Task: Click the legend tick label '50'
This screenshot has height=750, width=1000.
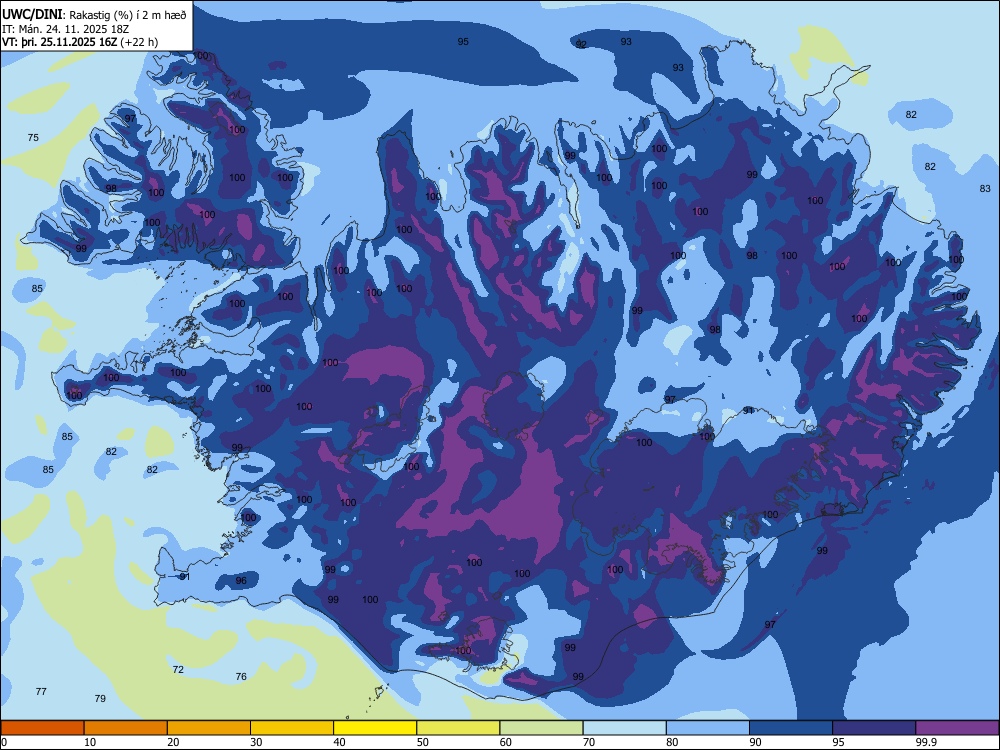Action: (x=423, y=742)
